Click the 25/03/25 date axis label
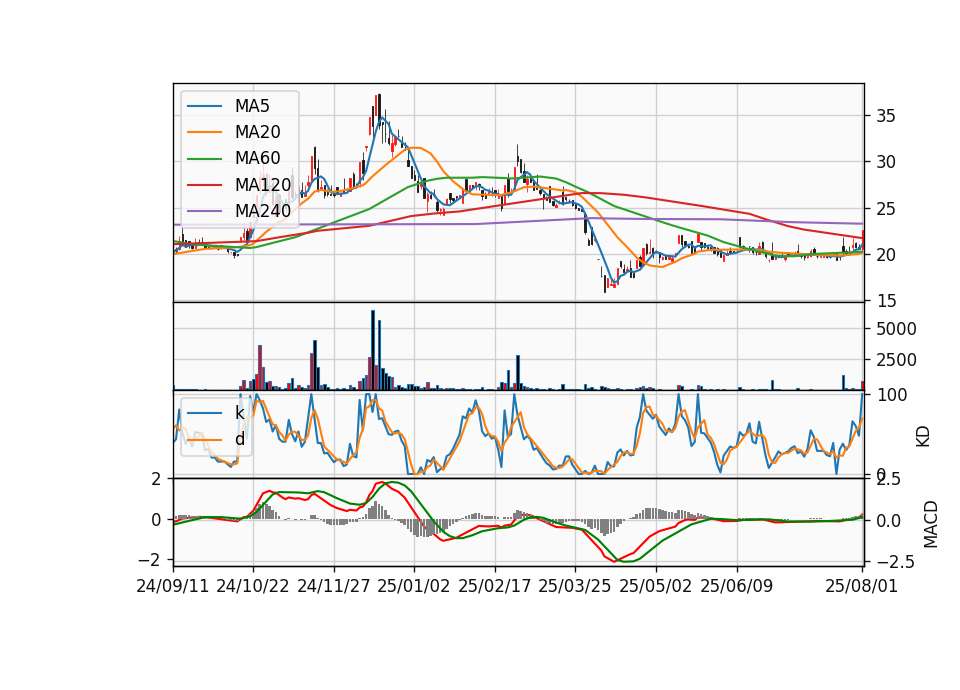The image size is (960, 690). (575, 586)
